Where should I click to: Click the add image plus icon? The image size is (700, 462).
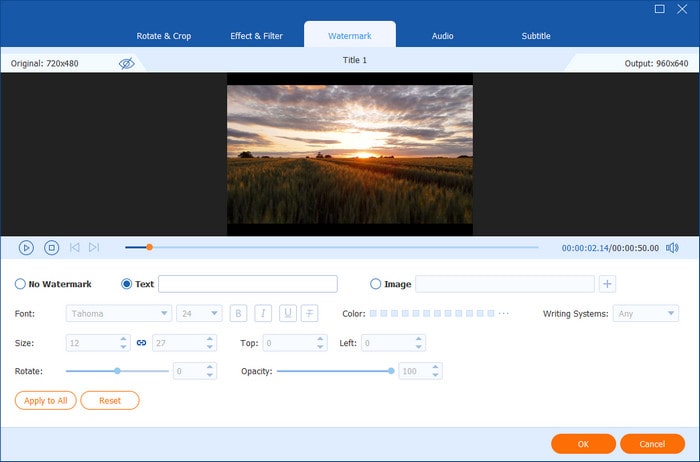click(x=607, y=284)
